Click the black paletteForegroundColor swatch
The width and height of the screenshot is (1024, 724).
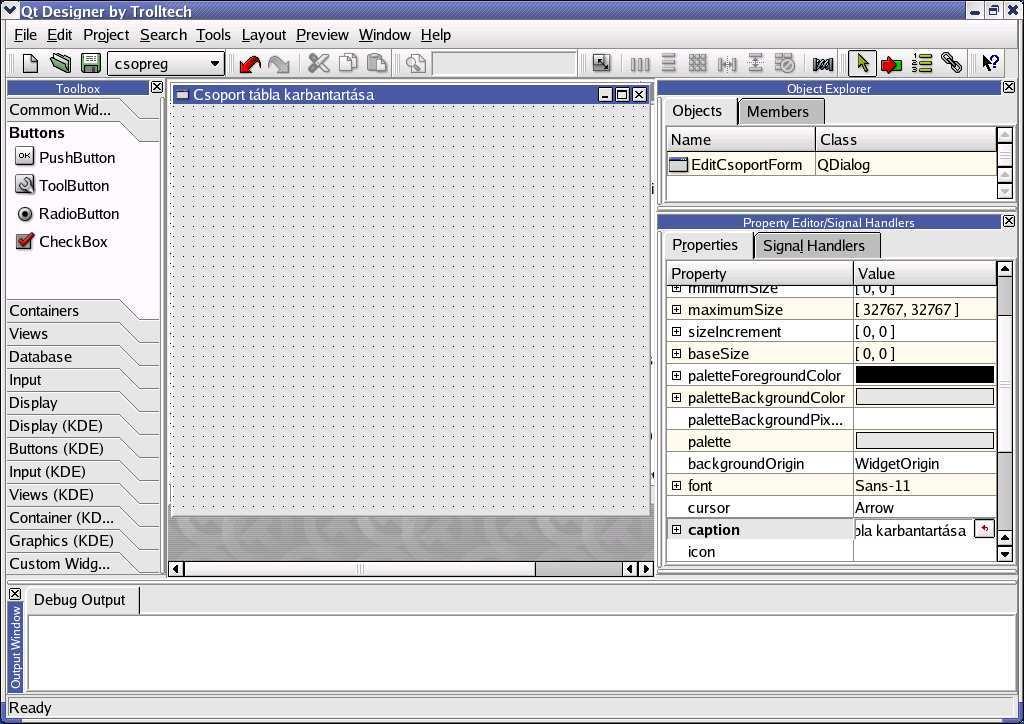pos(924,375)
